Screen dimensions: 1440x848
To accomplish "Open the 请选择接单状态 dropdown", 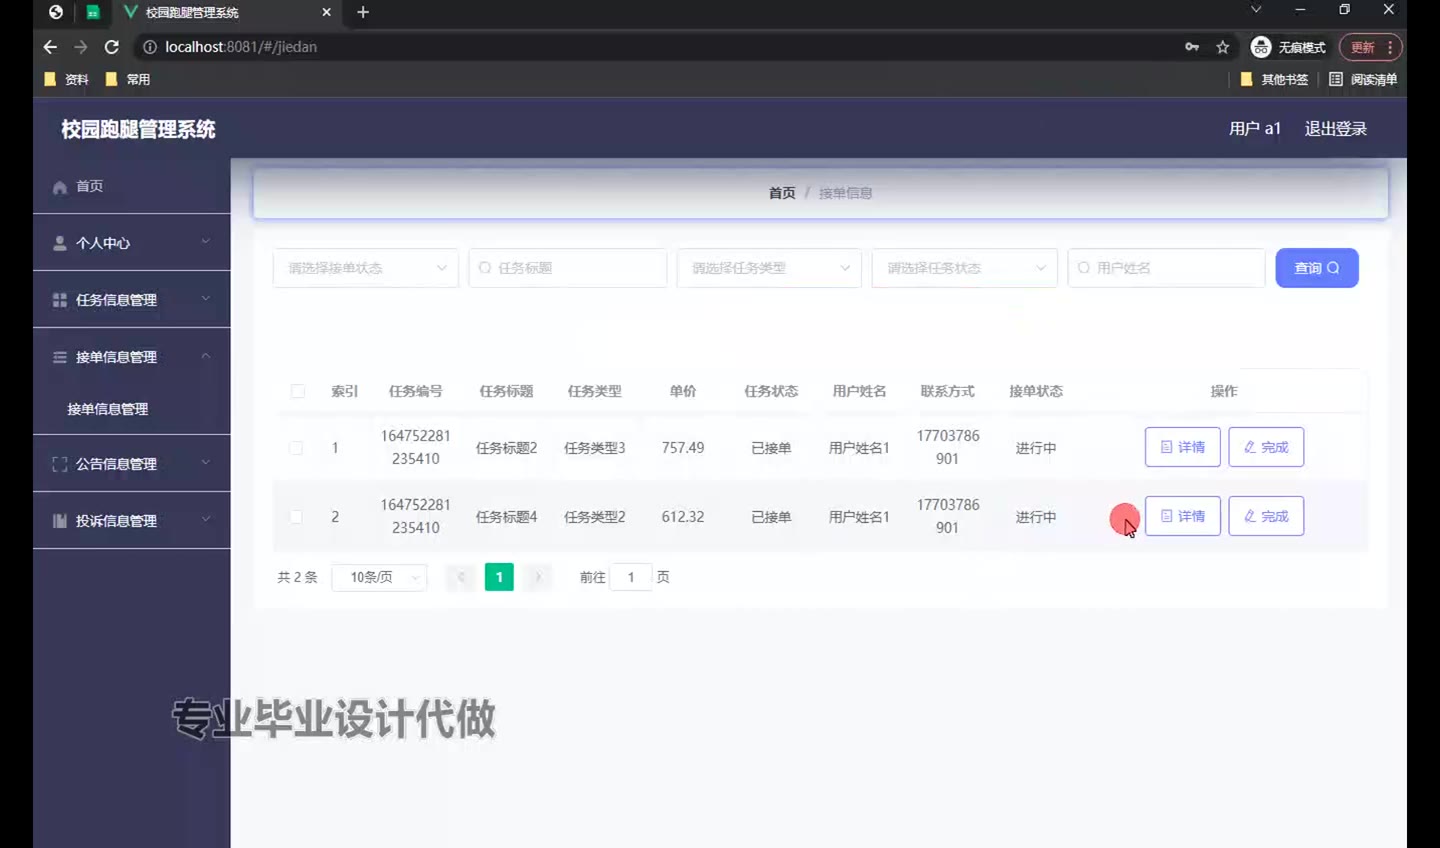I will (365, 268).
